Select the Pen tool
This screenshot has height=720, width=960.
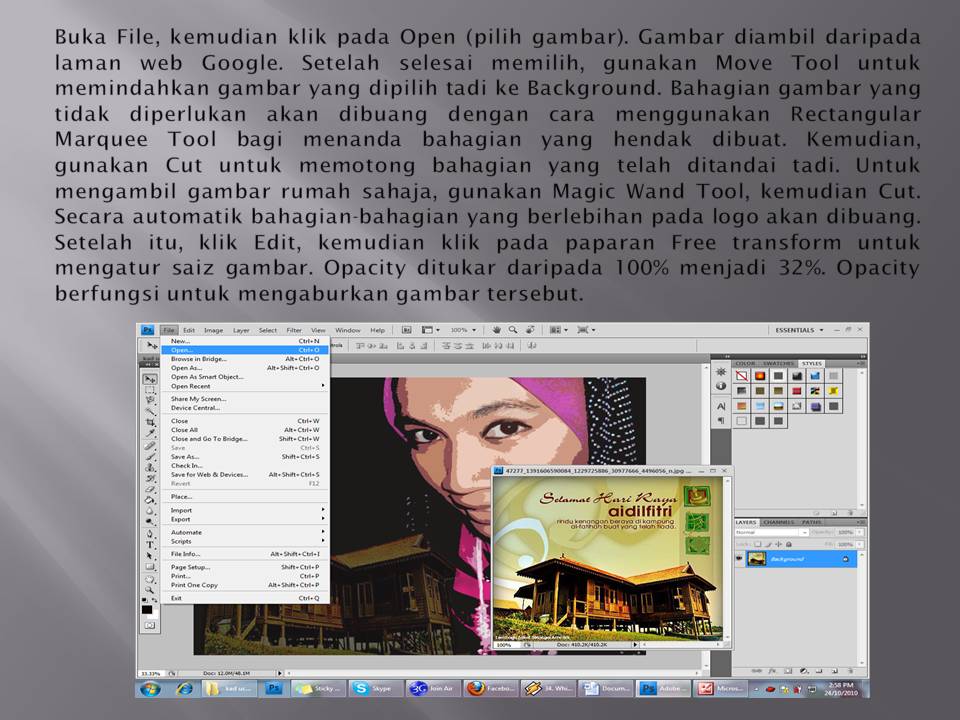[150, 533]
